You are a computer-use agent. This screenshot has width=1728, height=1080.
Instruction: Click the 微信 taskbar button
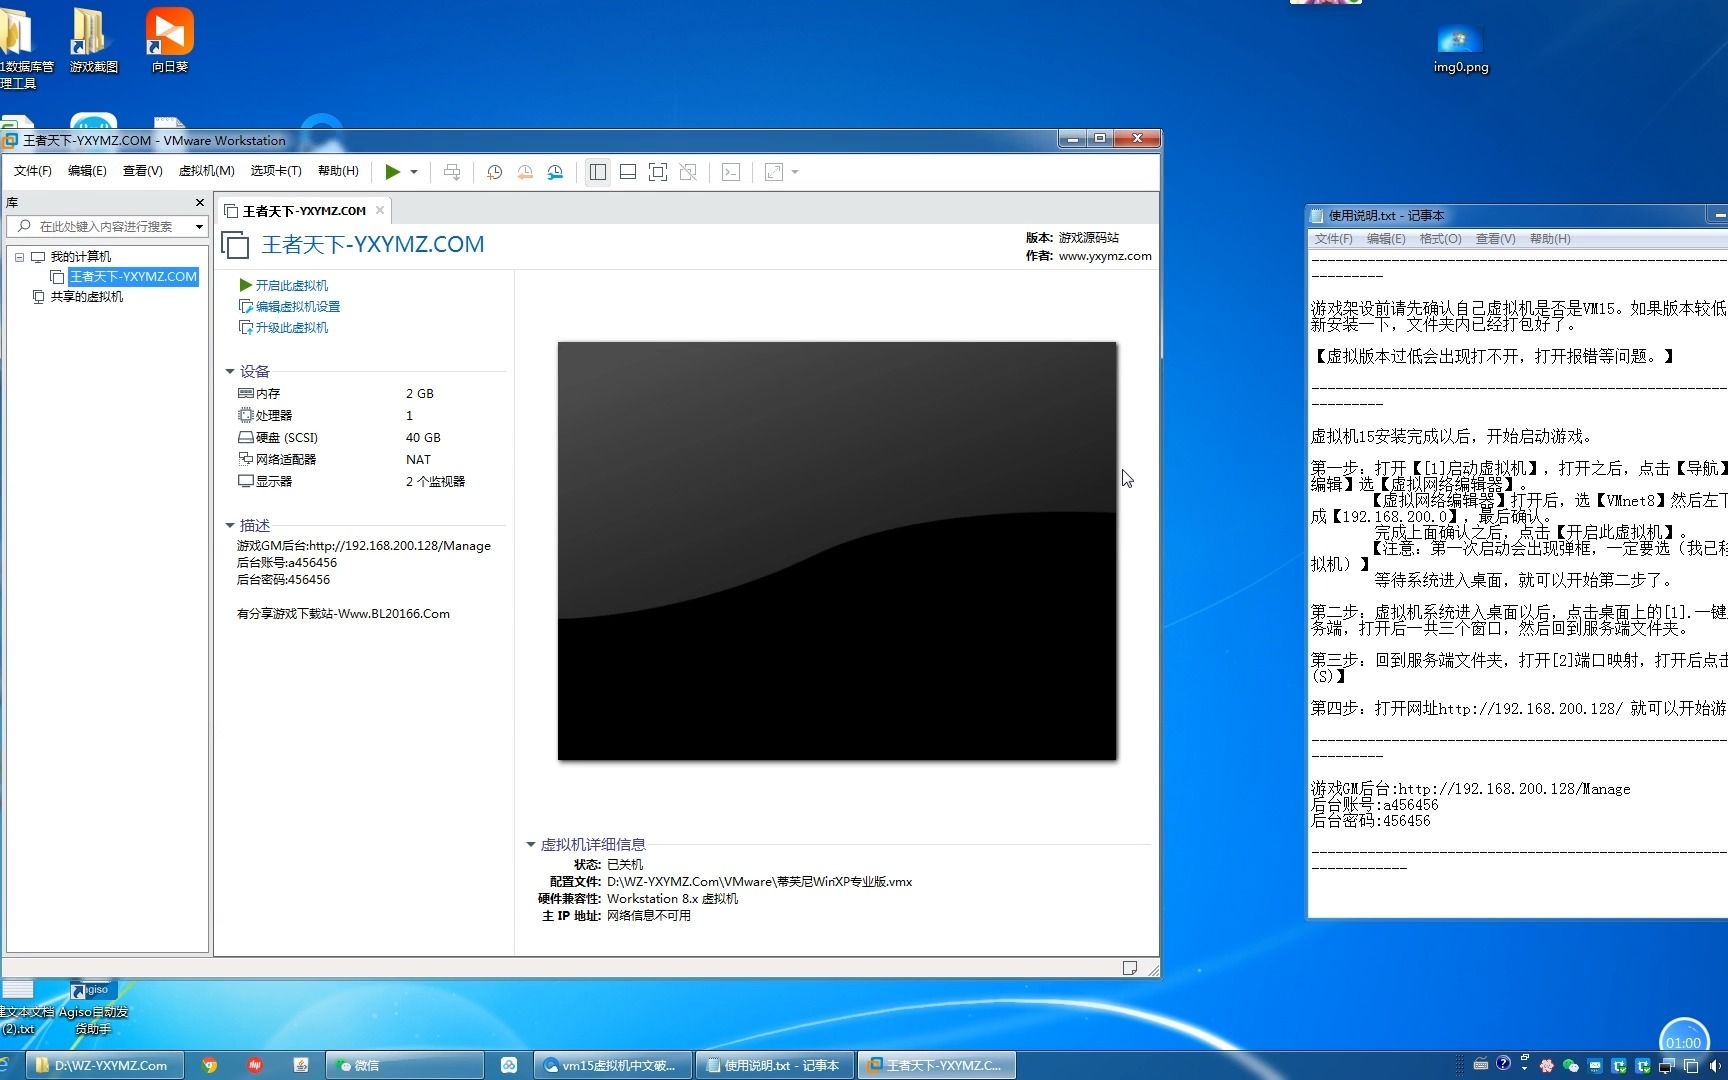[406, 1065]
